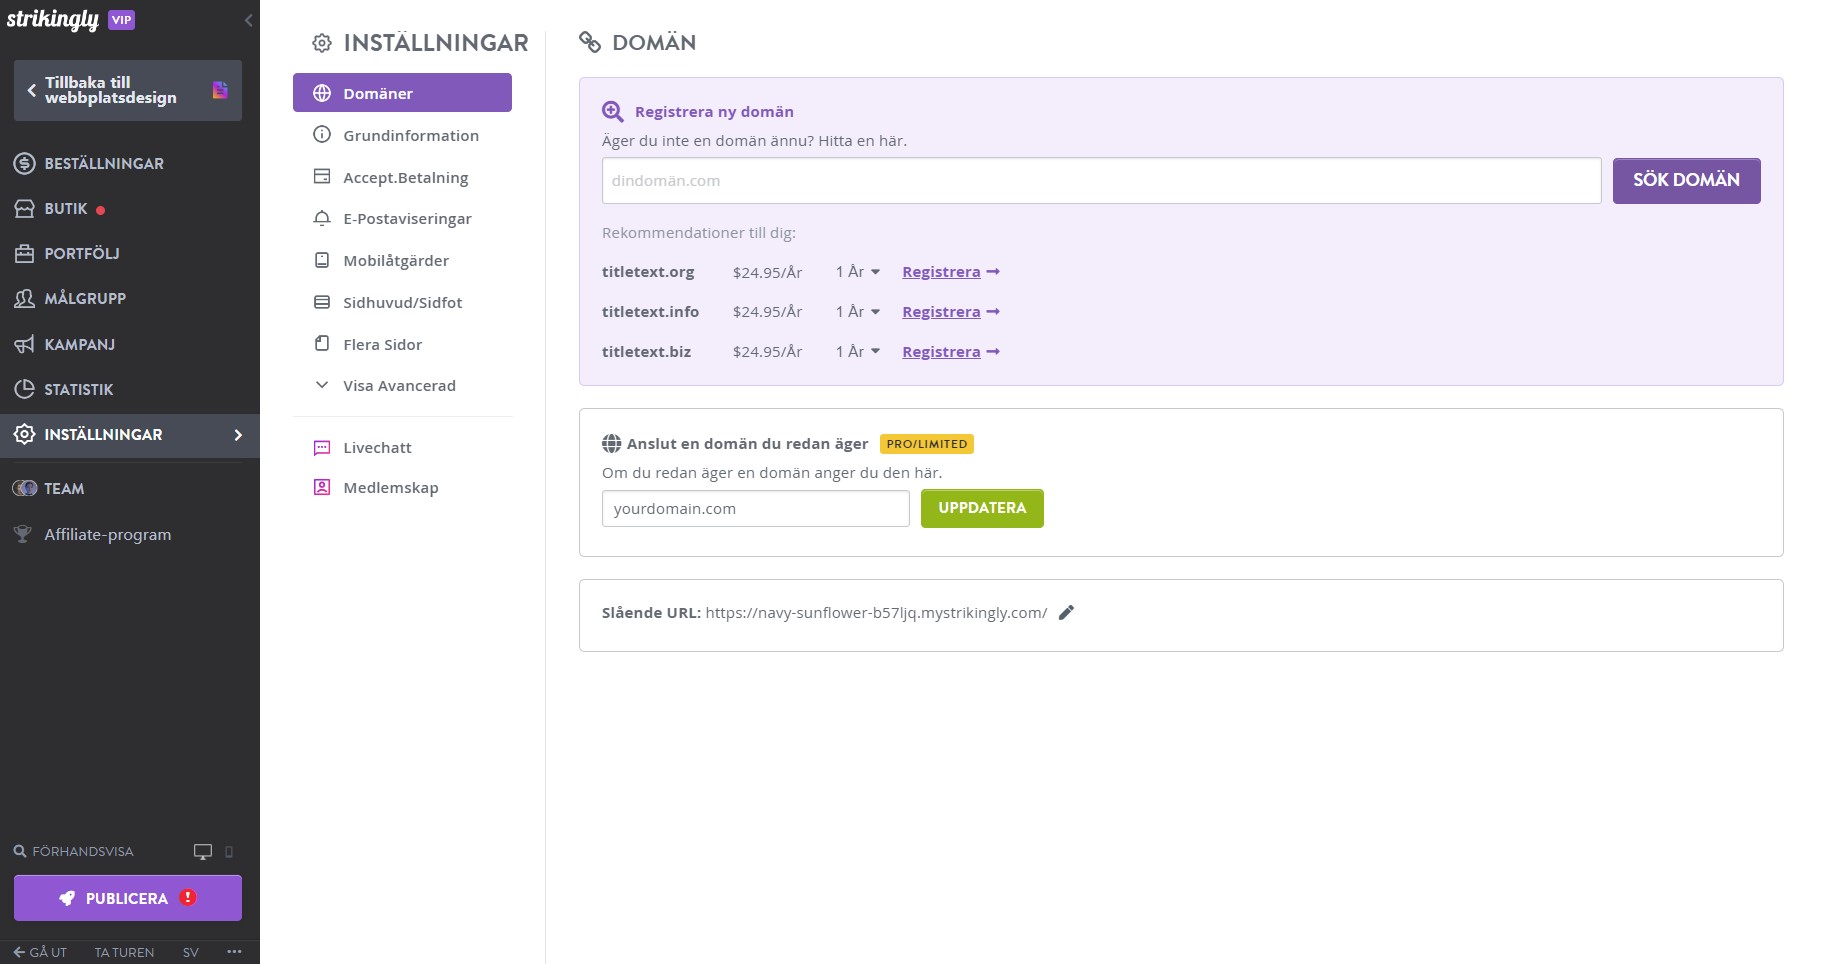Click the SÖK DOMÄN button
Image resolution: width=1823 pixels, height=964 pixels.
coord(1686,181)
